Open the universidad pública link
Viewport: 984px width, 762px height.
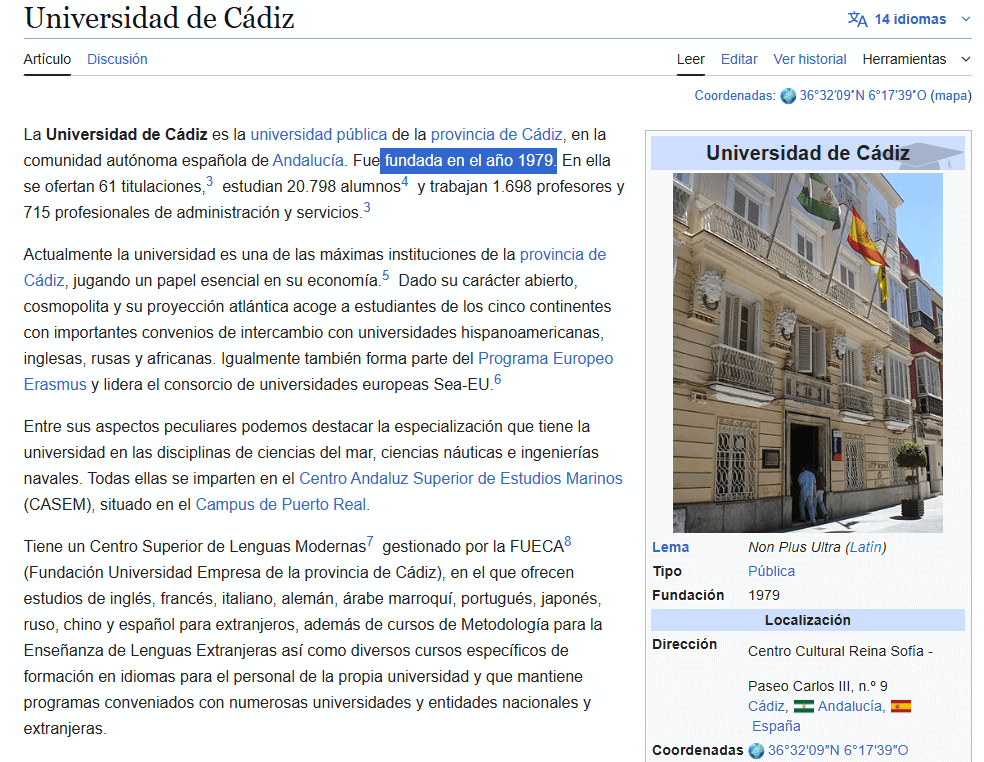319,135
